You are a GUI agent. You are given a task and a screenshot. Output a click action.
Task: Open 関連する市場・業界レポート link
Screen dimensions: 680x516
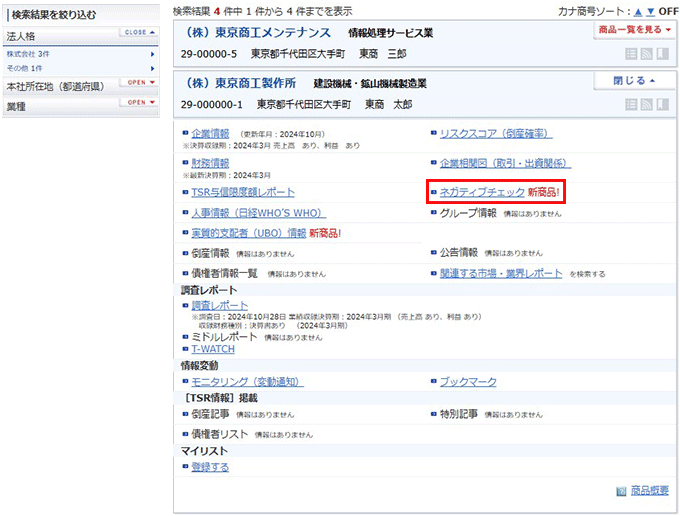(501, 274)
